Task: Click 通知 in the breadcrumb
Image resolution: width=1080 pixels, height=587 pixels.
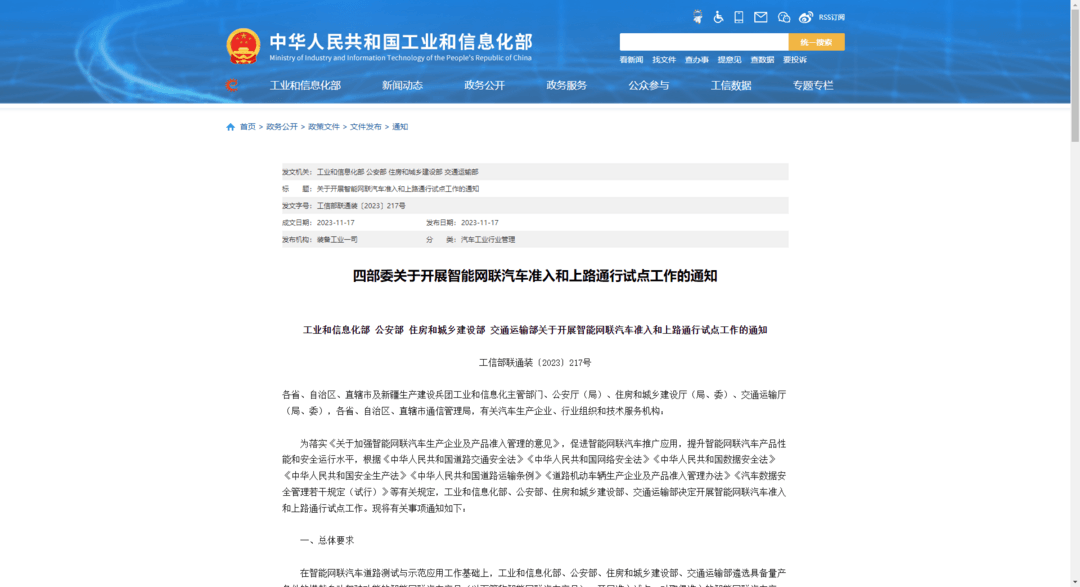Action: point(400,127)
